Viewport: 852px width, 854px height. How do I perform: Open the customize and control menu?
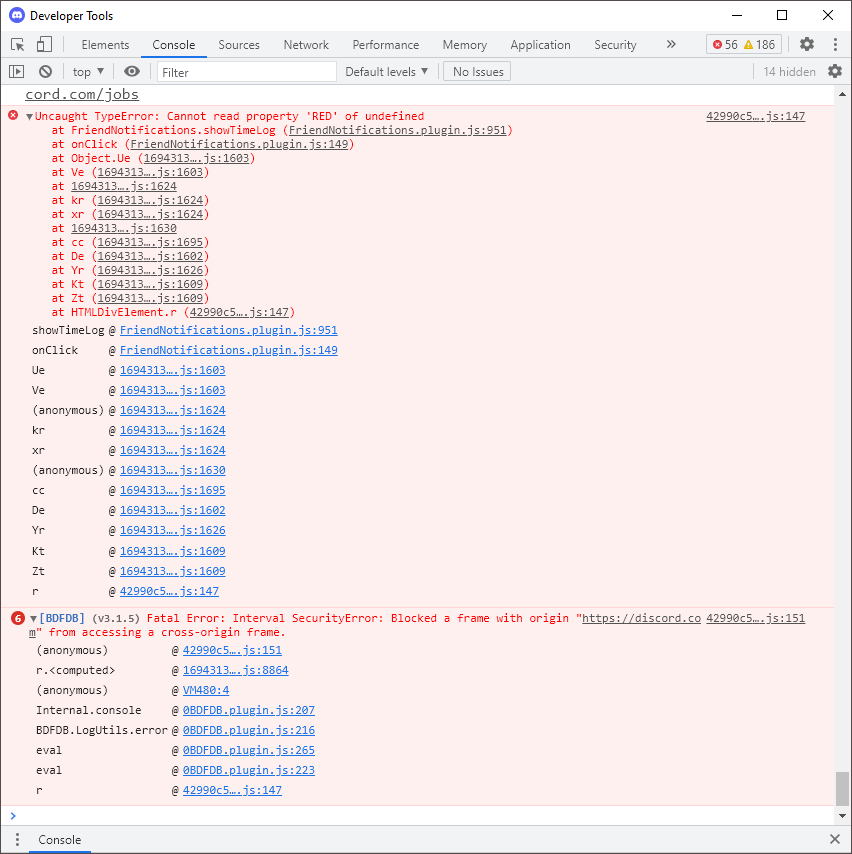click(x=835, y=44)
